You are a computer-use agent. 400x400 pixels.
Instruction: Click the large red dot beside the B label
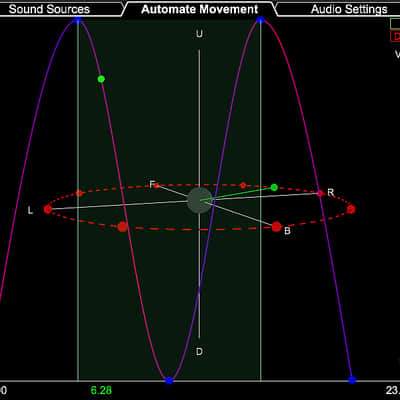pos(276,227)
